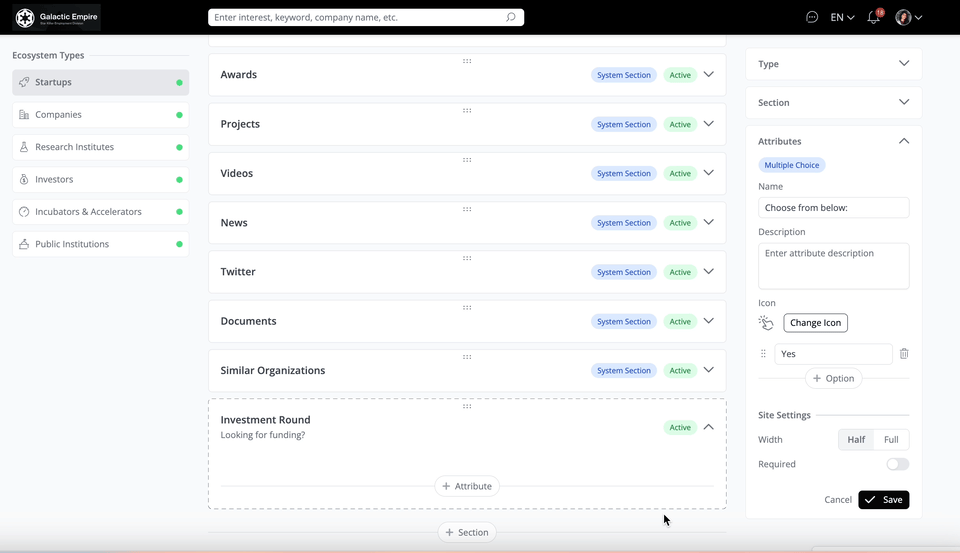Add a new Option to attribute
The image size is (960, 553).
point(833,379)
